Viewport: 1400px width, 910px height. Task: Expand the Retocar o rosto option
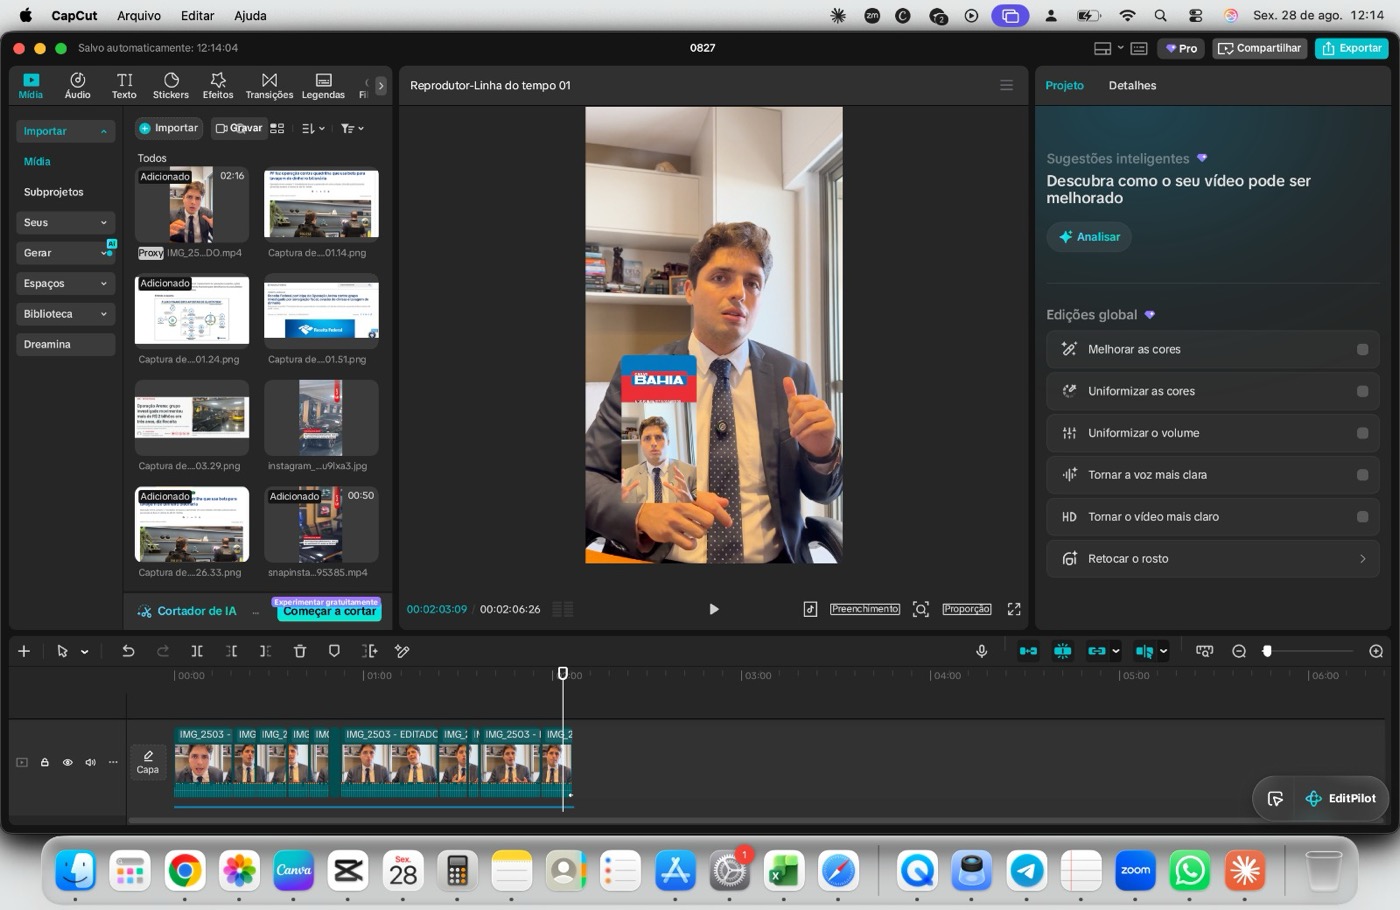pyautogui.click(x=1362, y=559)
